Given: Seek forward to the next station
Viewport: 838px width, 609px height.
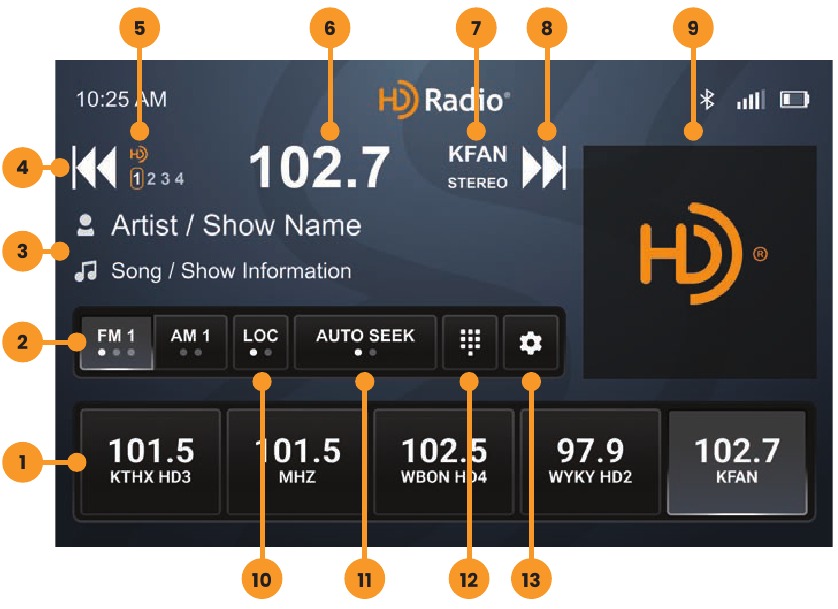Looking at the screenshot, I should 544,167.
